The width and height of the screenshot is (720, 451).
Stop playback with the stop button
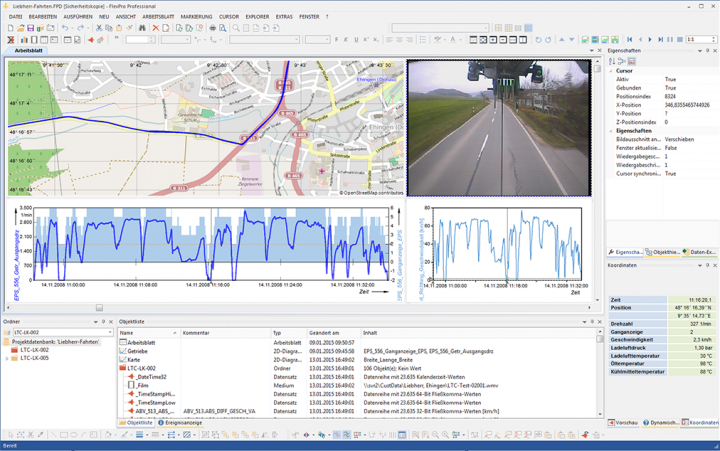680,40
